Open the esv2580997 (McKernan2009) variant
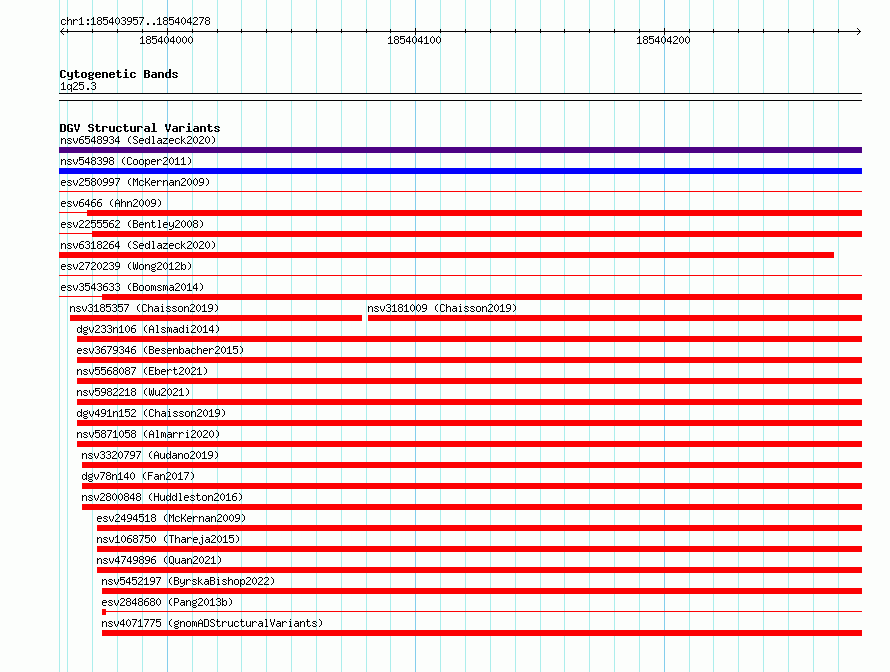Image resolution: width=890 pixels, height=672 pixels. coord(135,182)
